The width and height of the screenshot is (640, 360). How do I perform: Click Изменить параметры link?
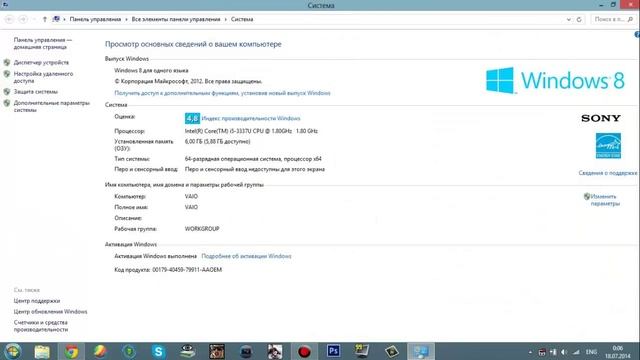[605, 200]
